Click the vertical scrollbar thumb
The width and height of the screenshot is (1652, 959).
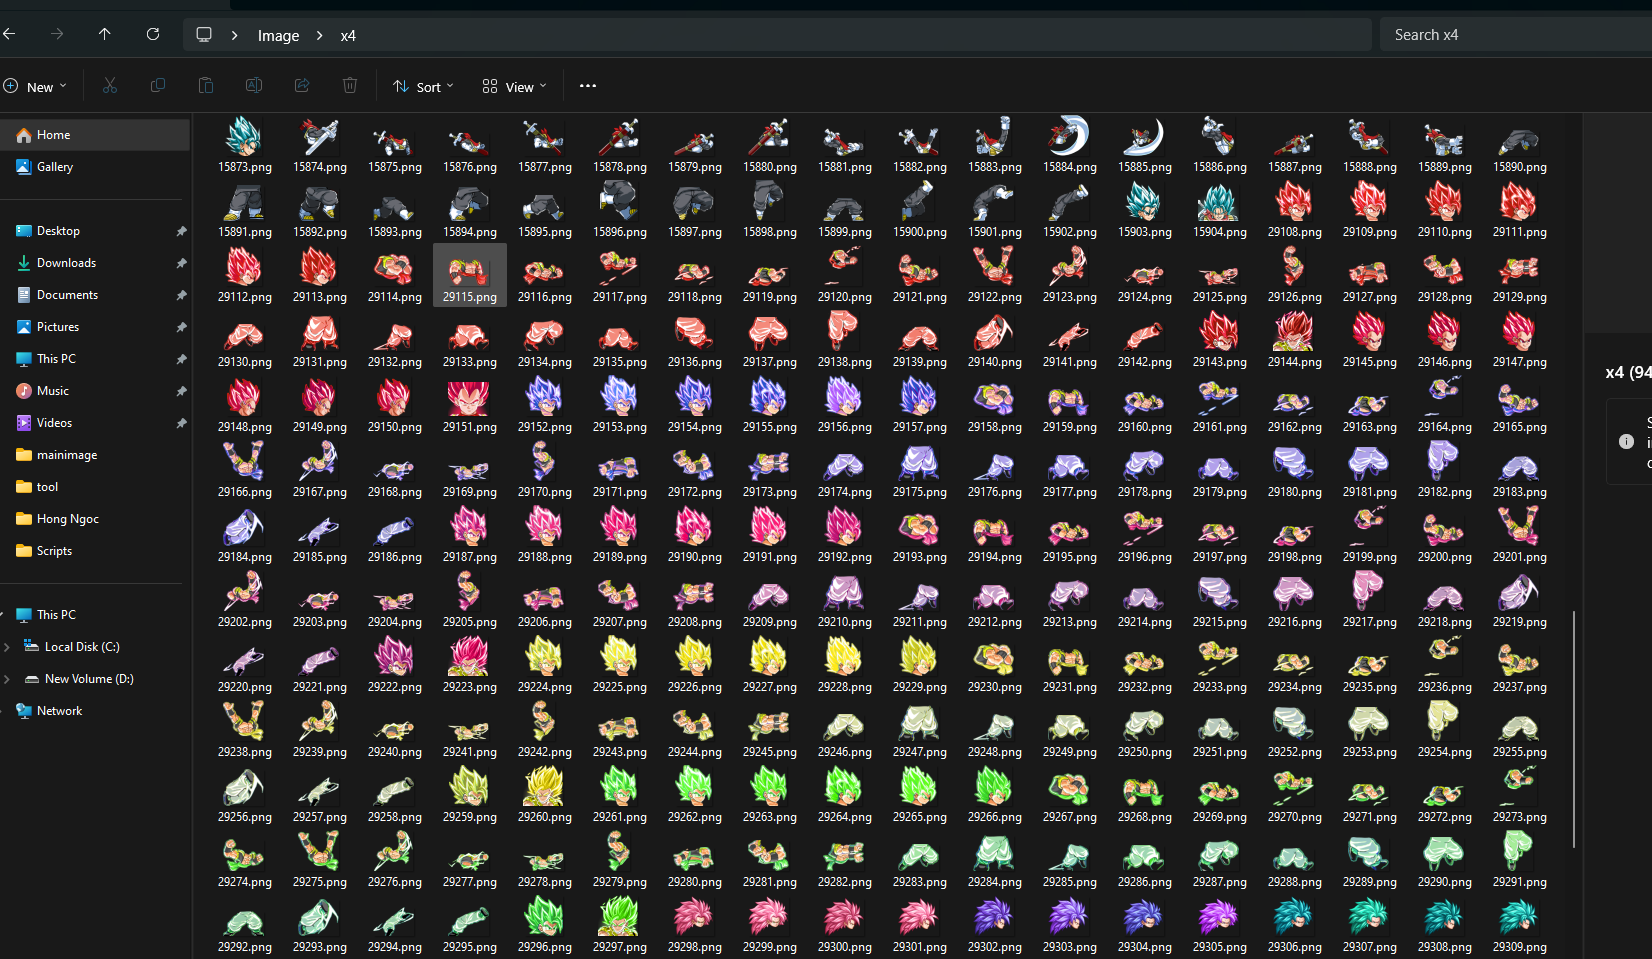coord(1574,729)
